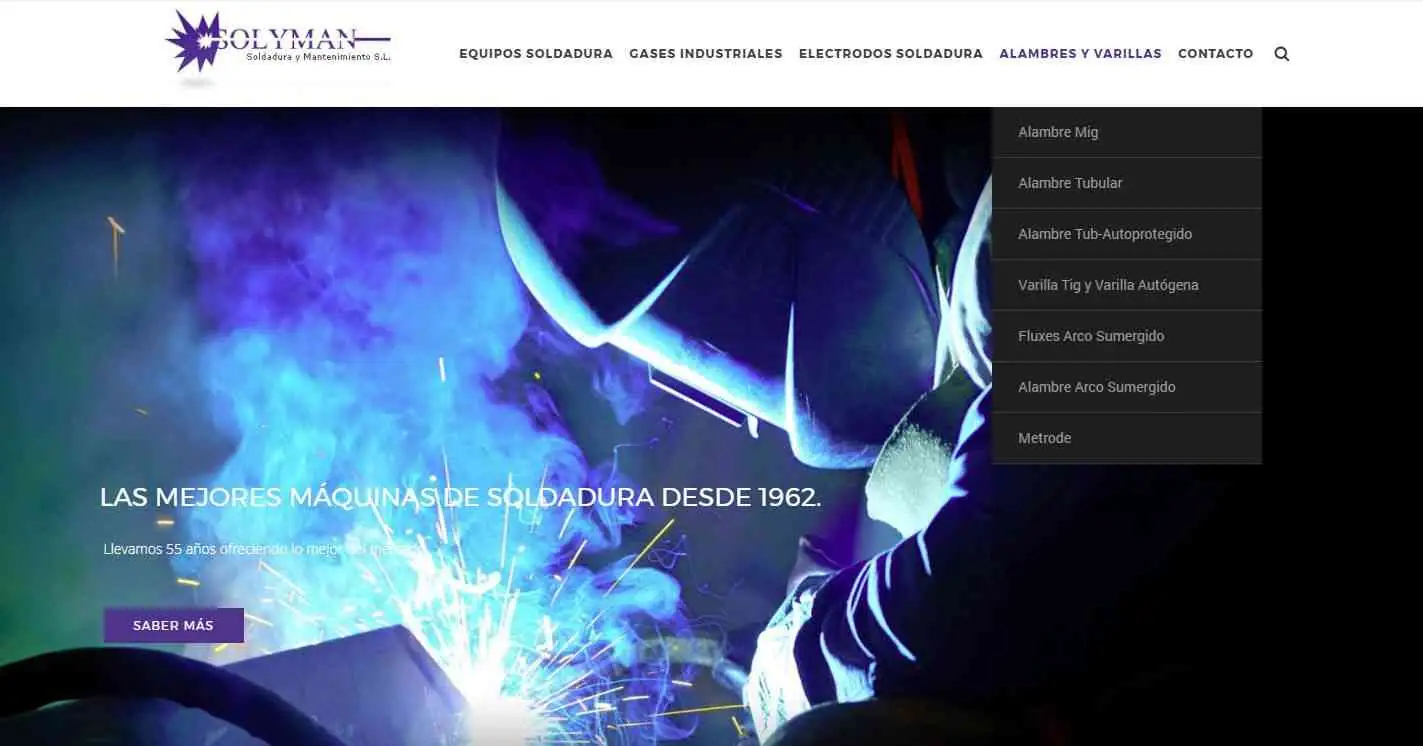Viewport: 1423px width, 746px height.
Task: Open the search magnifier icon
Action: point(1281,54)
